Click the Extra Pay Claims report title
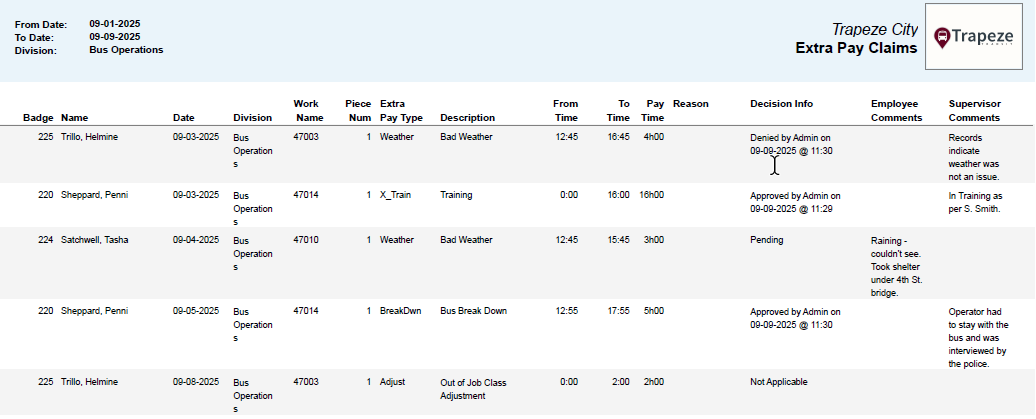The height and width of the screenshot is (419, 1036). 856,48
